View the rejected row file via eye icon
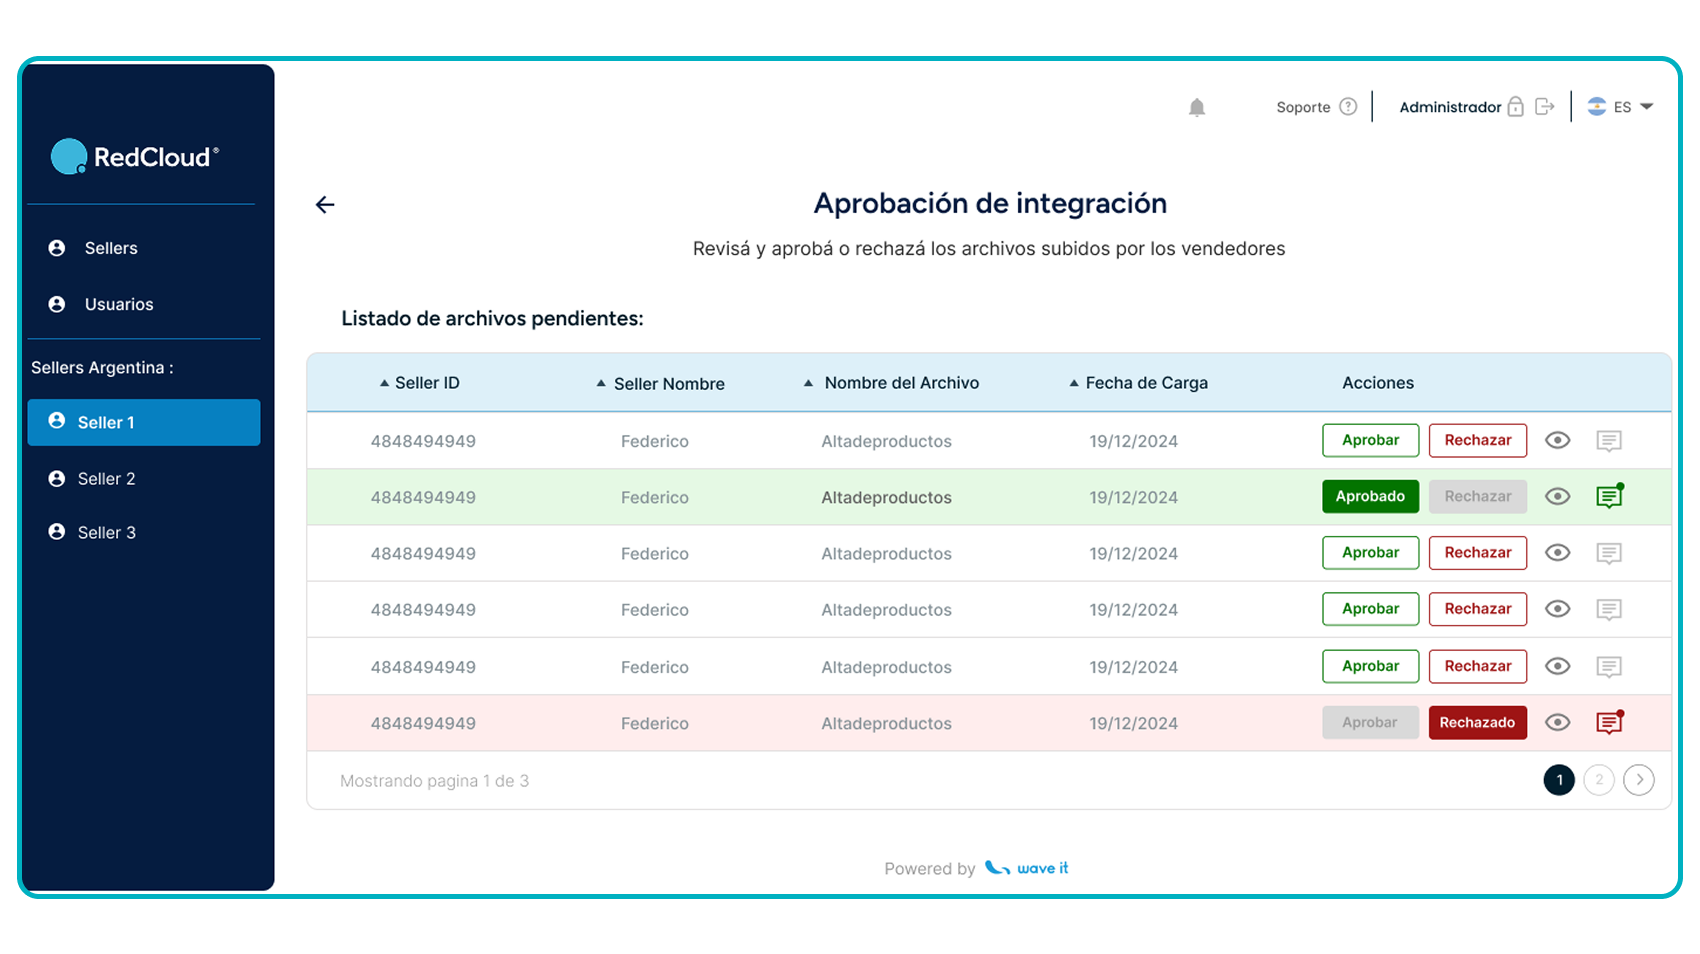This screenshot has height=954, width=1700. coord(1557,722)
